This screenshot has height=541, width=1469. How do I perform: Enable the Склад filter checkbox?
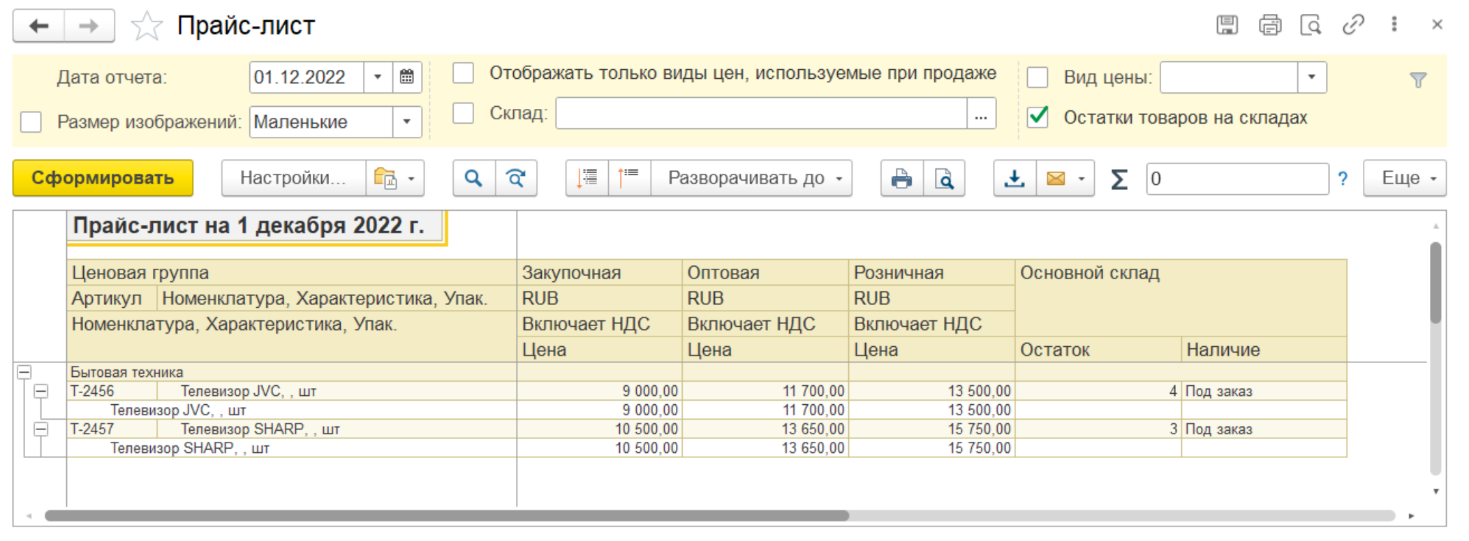pos(463,114)
